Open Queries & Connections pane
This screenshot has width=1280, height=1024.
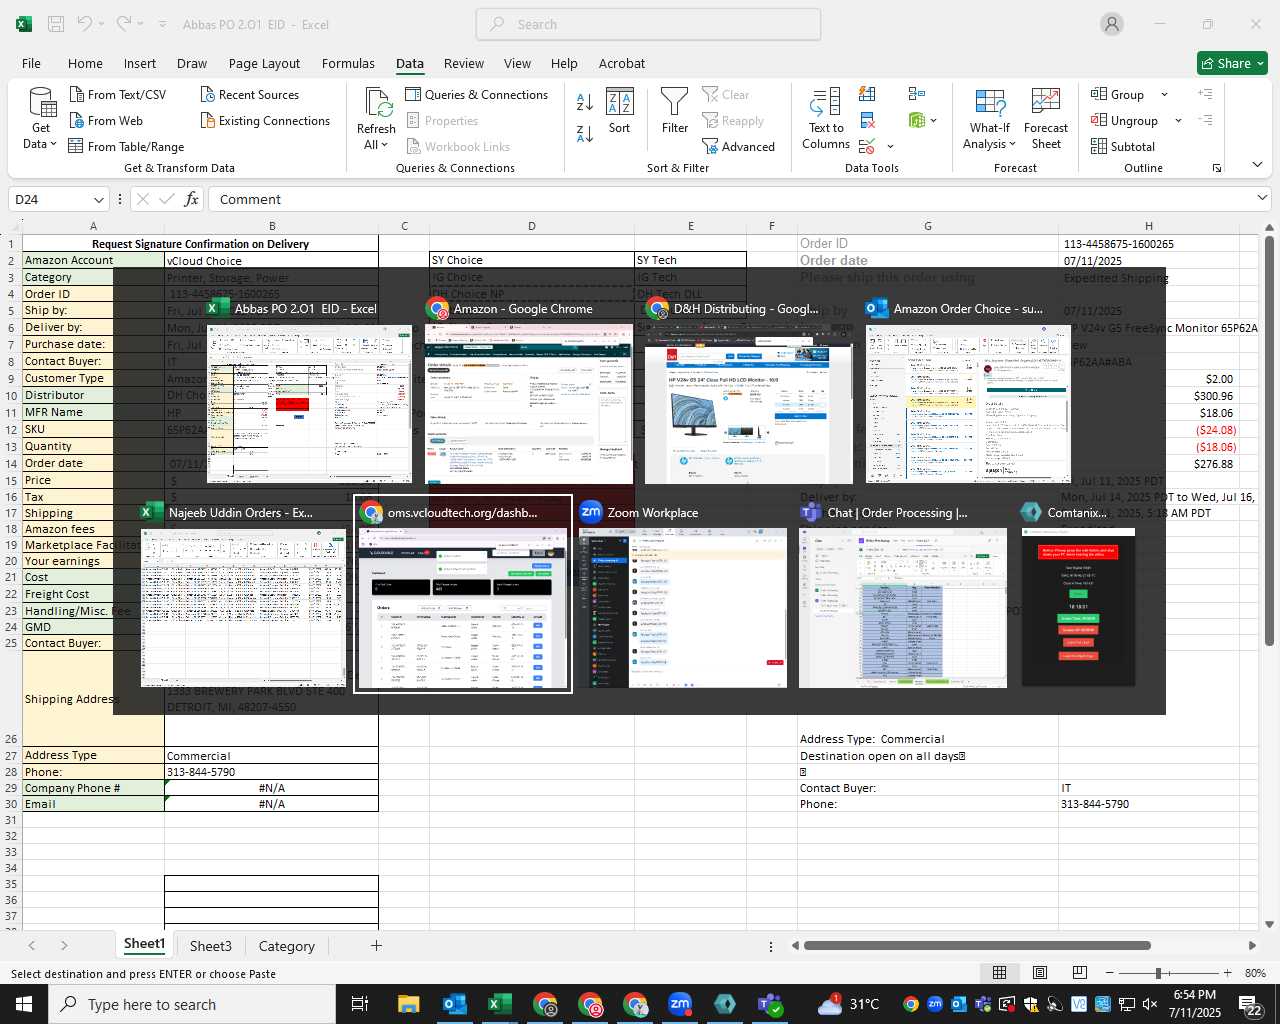476,94
